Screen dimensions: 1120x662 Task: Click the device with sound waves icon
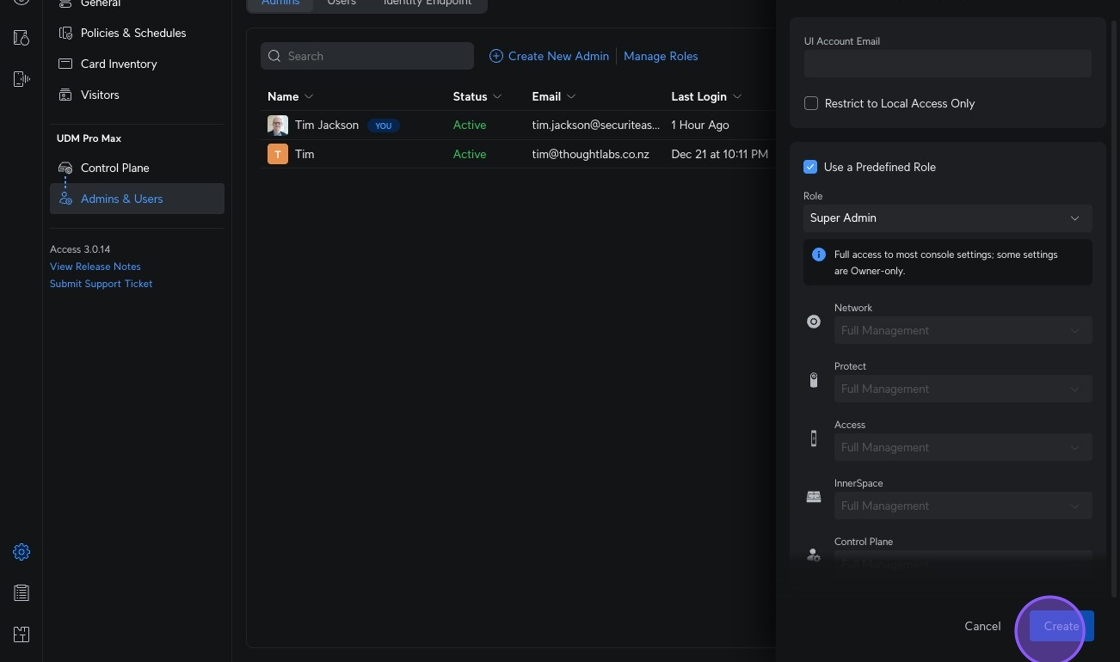point(21,79)
